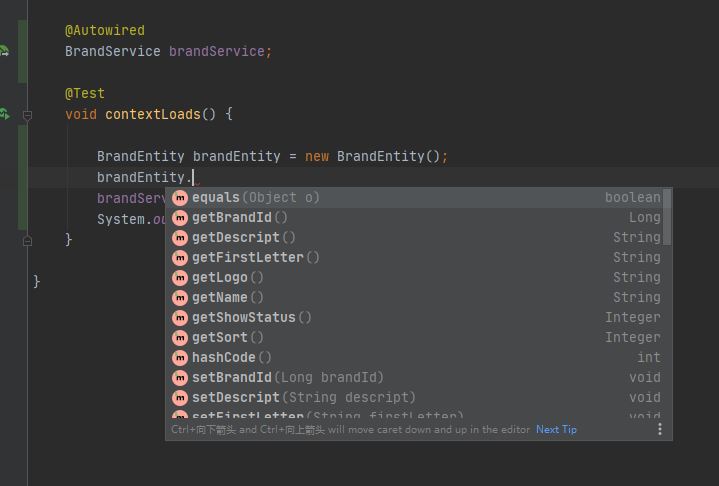The image size is (719, 486).
Task: Click the method icon beside setDescript
Action: tap(180, 397)
